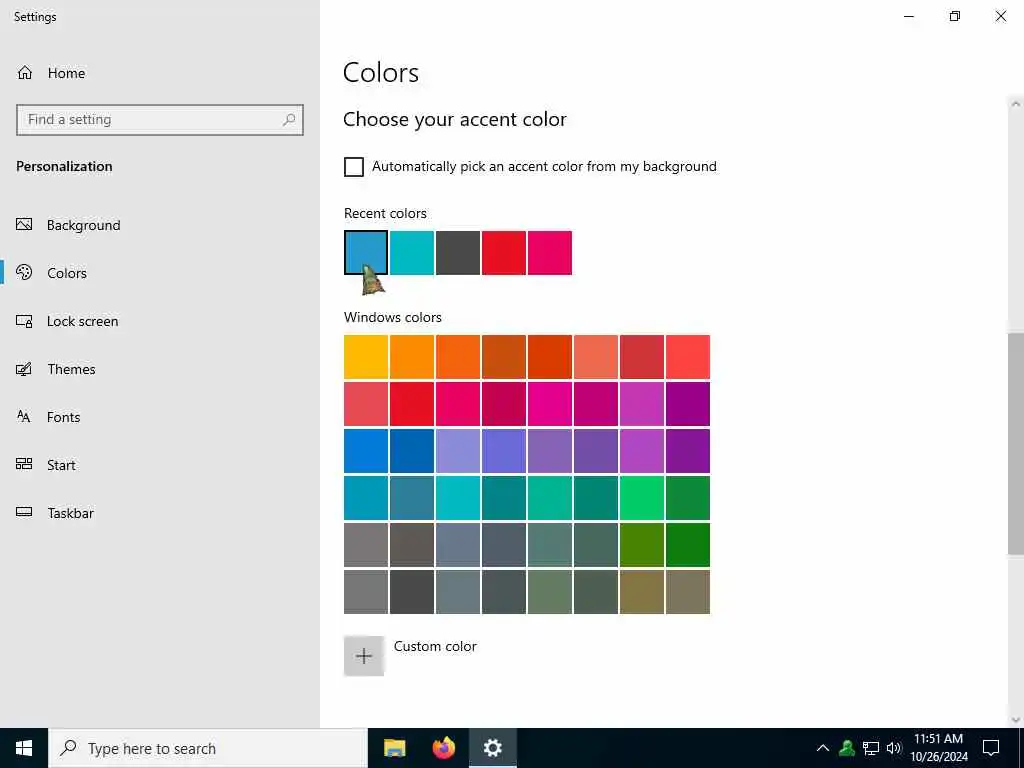This screenshot has width=1024, height=768.
Task: Click the Windows colors label
Action: click(x=392, y=317)
